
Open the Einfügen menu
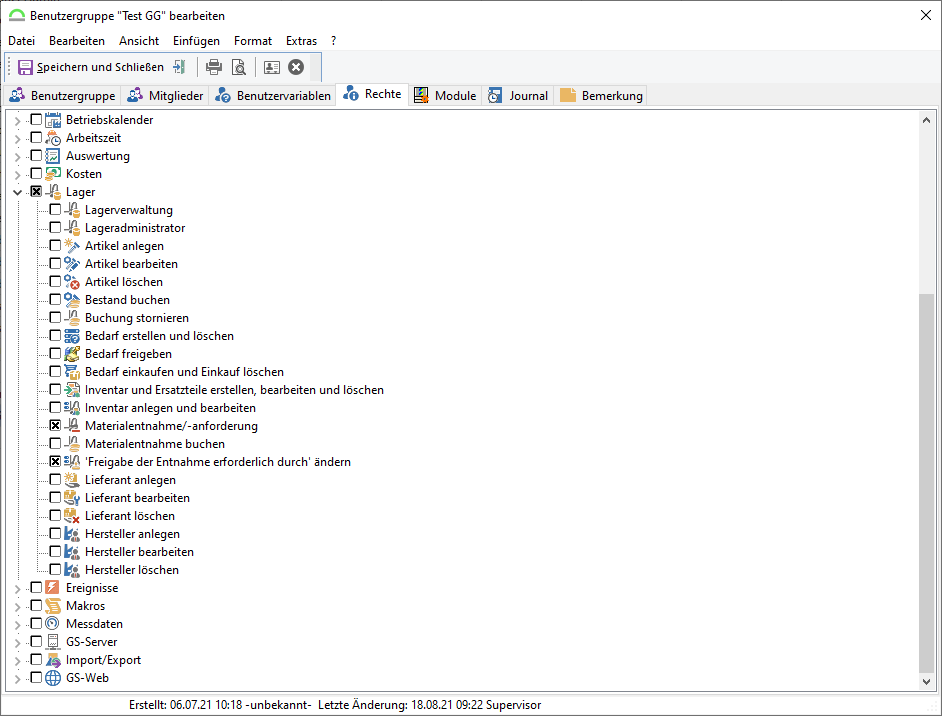pos(196,41)
